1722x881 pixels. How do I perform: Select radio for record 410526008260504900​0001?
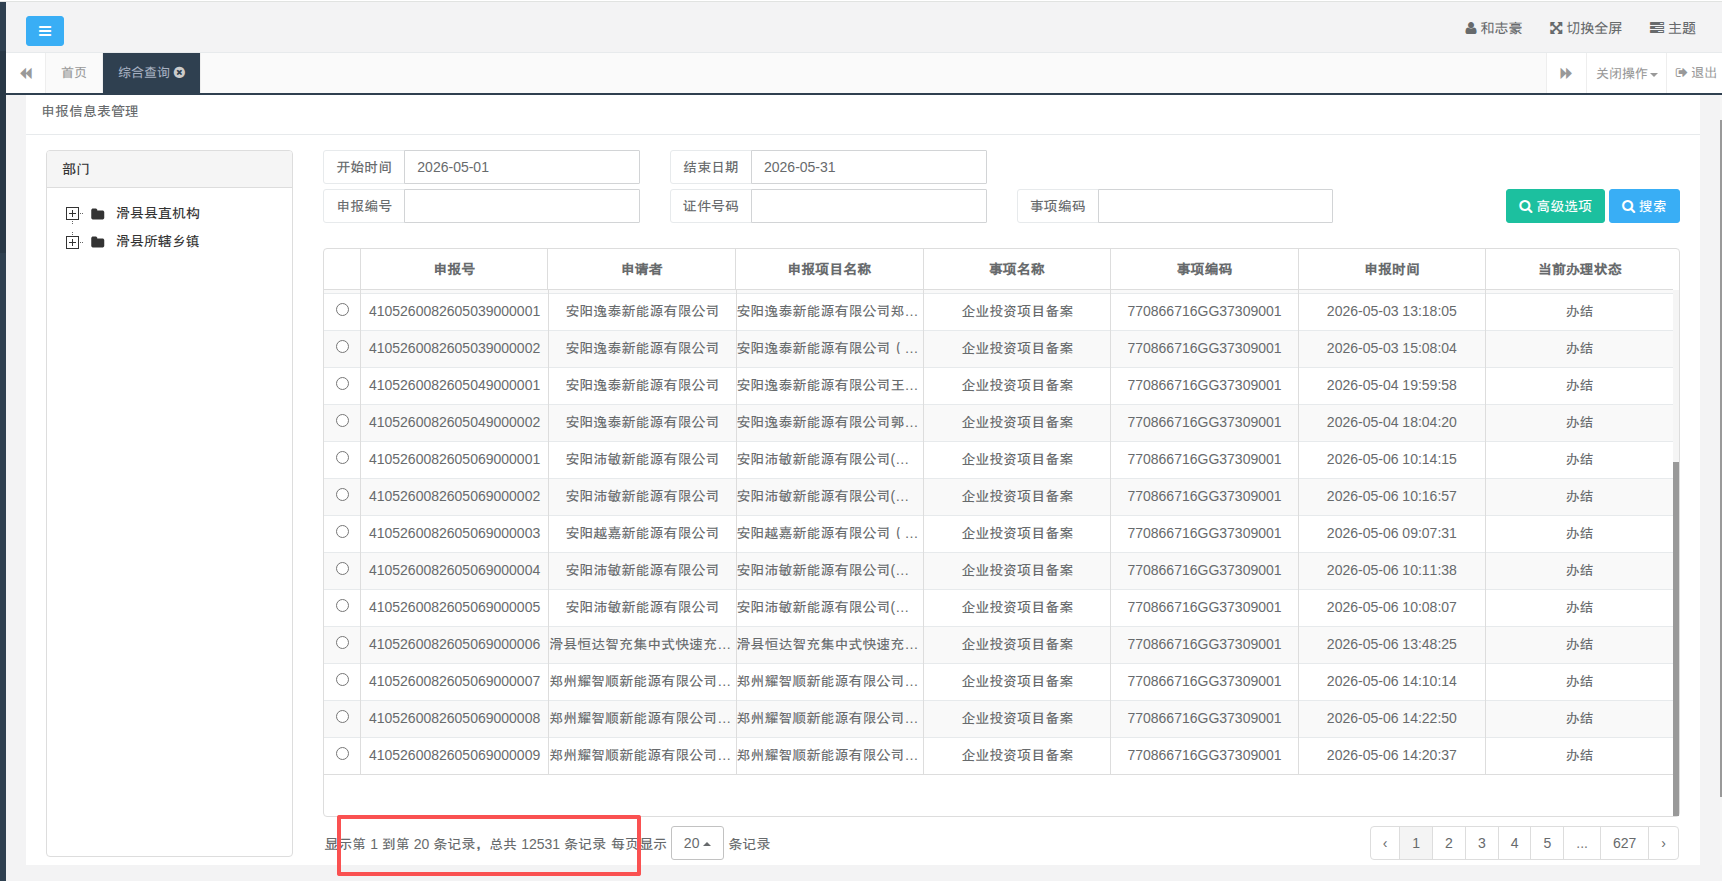coord(342,384)
